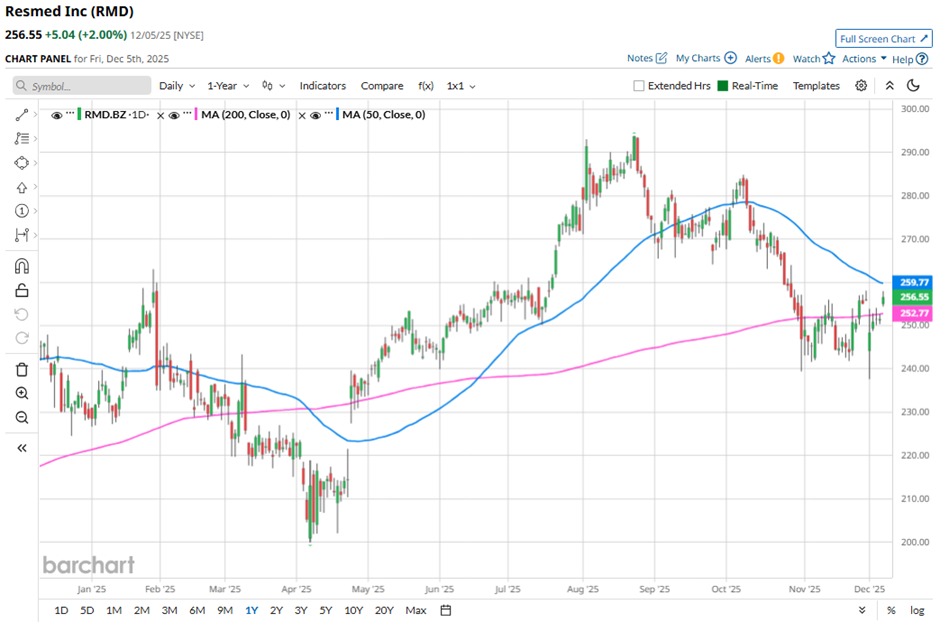The height and width of the screenshot is (623, 940).
Task: Click the green RMD.BZ color swatch
Action: [x=79, y=115]
